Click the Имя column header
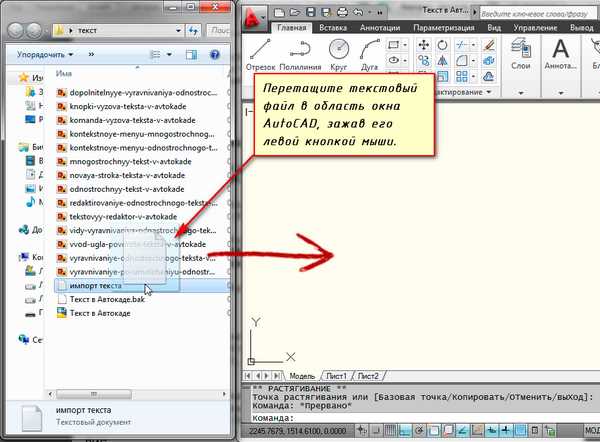The image size is (600, 442). coord(64,75)
